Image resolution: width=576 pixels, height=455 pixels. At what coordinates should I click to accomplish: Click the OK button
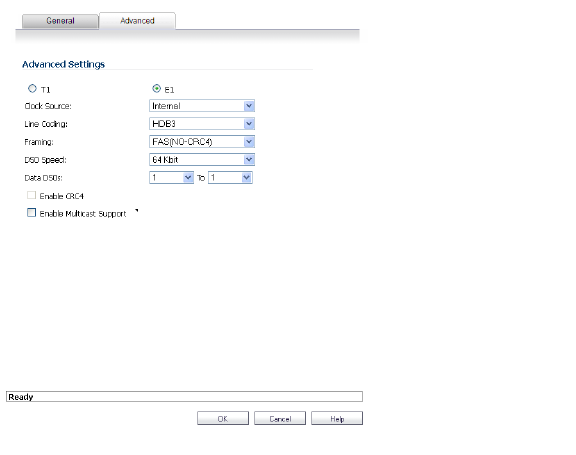[223, 419]
